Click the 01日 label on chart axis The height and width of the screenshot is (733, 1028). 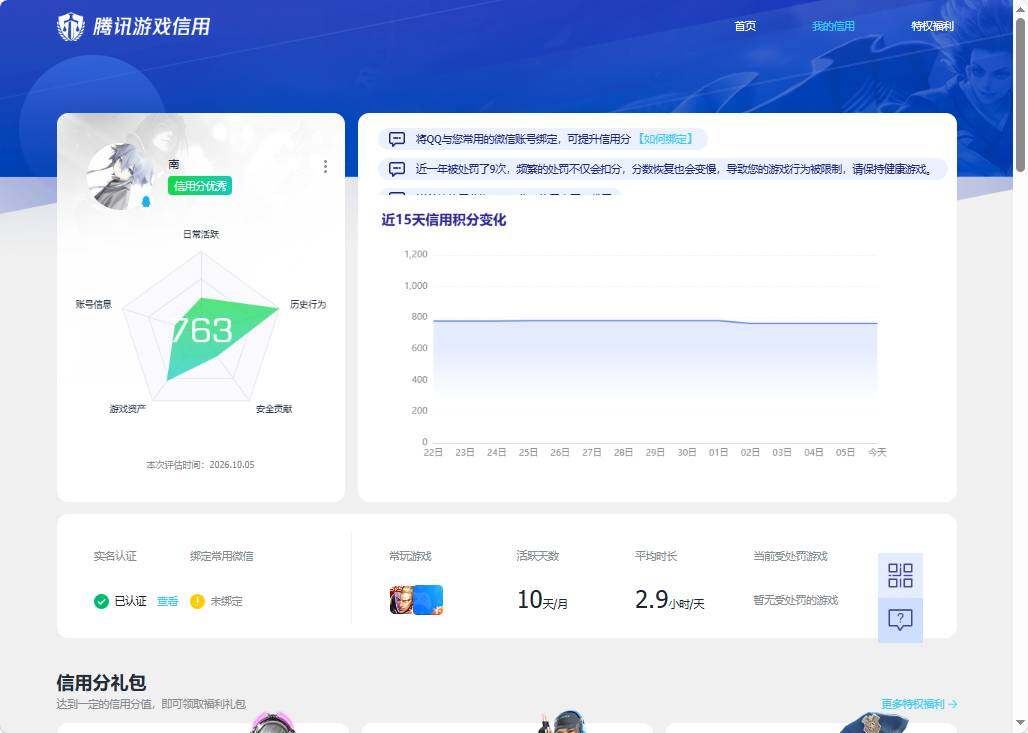pos(719,452)
